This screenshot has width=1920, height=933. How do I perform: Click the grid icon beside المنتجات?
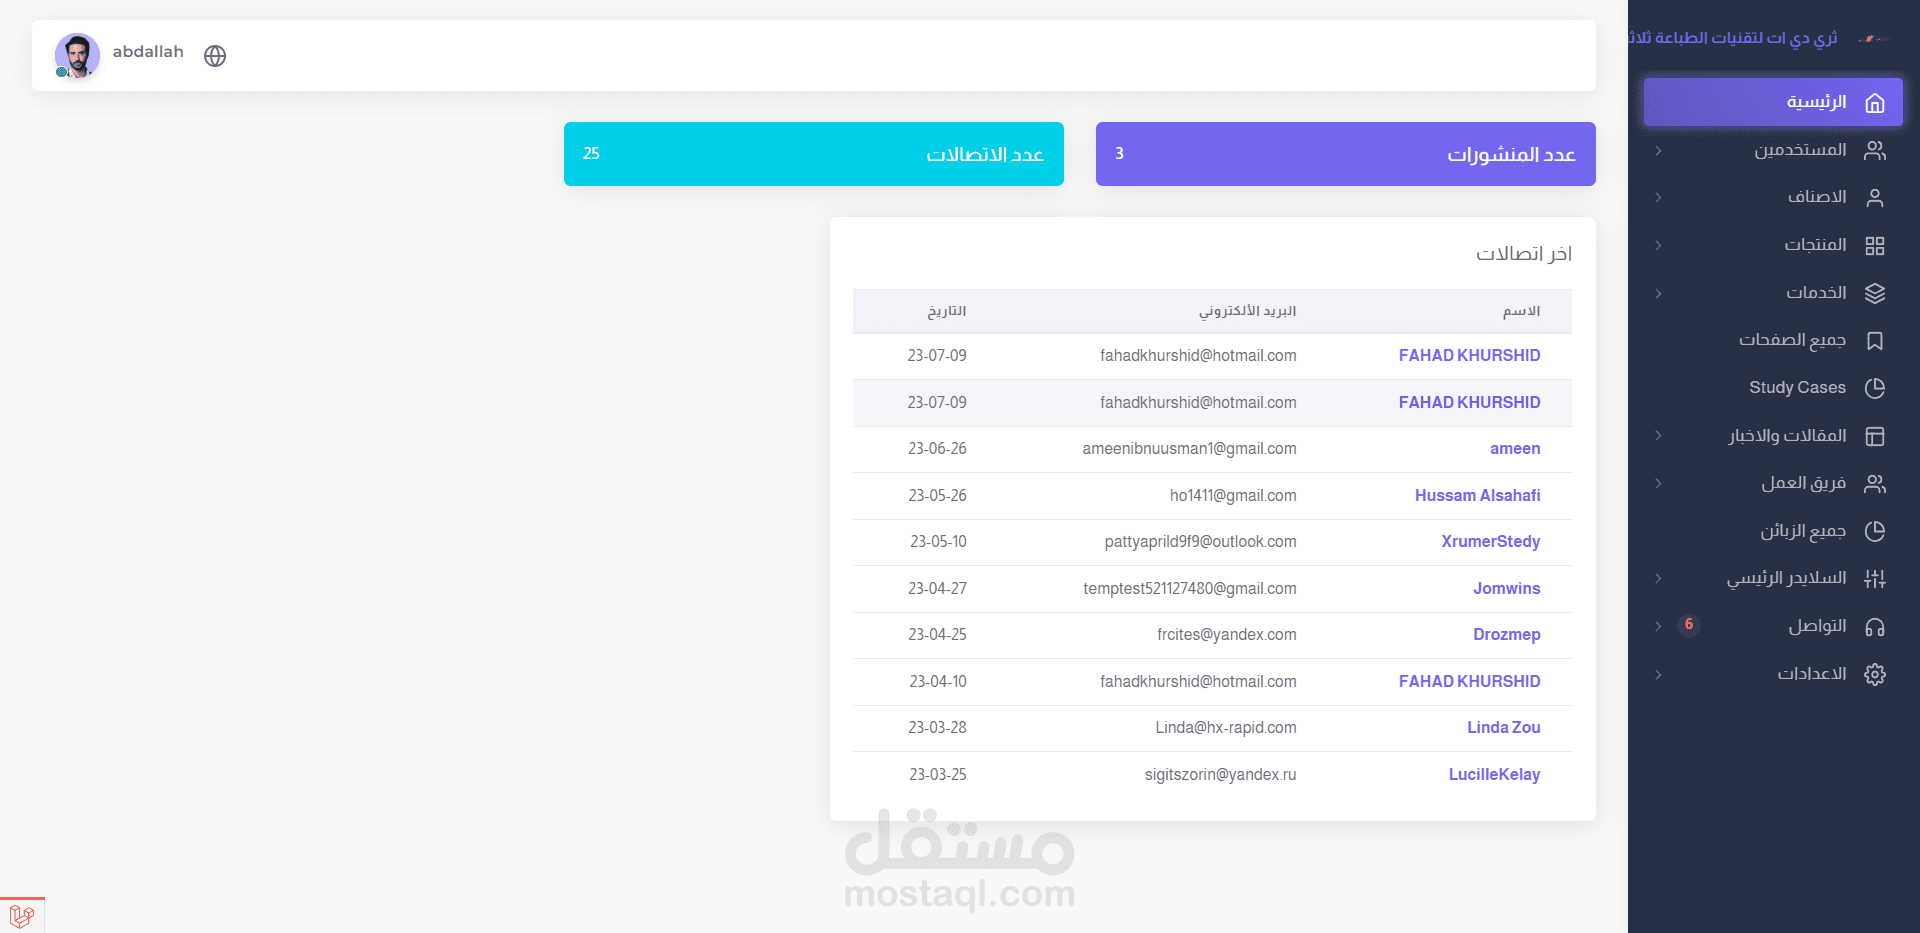1875,245
